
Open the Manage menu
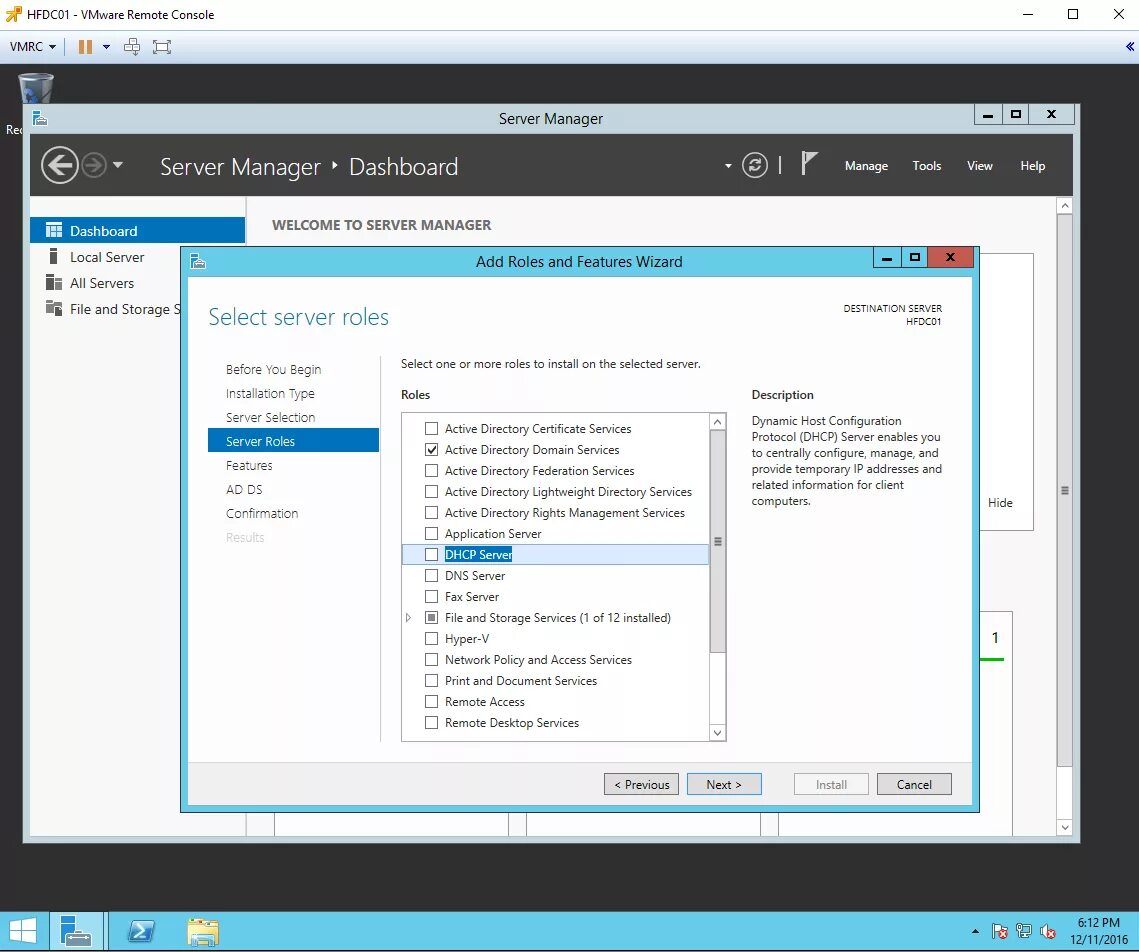coord(866,166)
